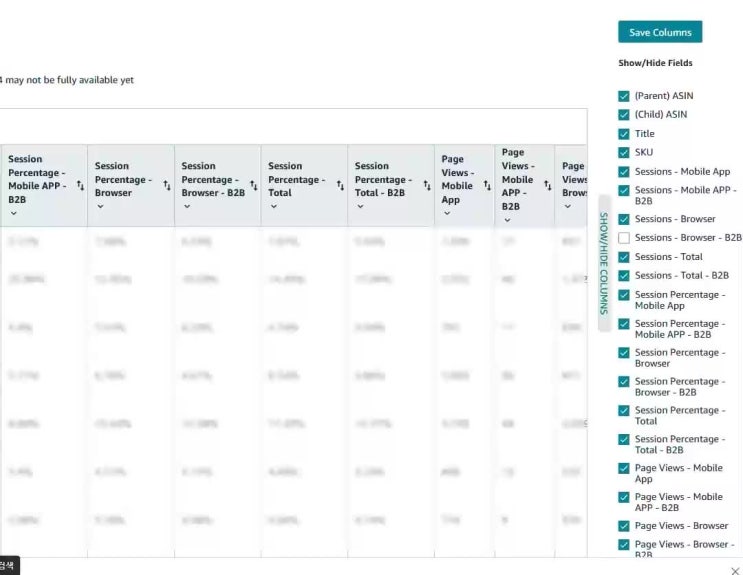Toggle the Sessions - Total - B2B checkbox

(624, 276)
